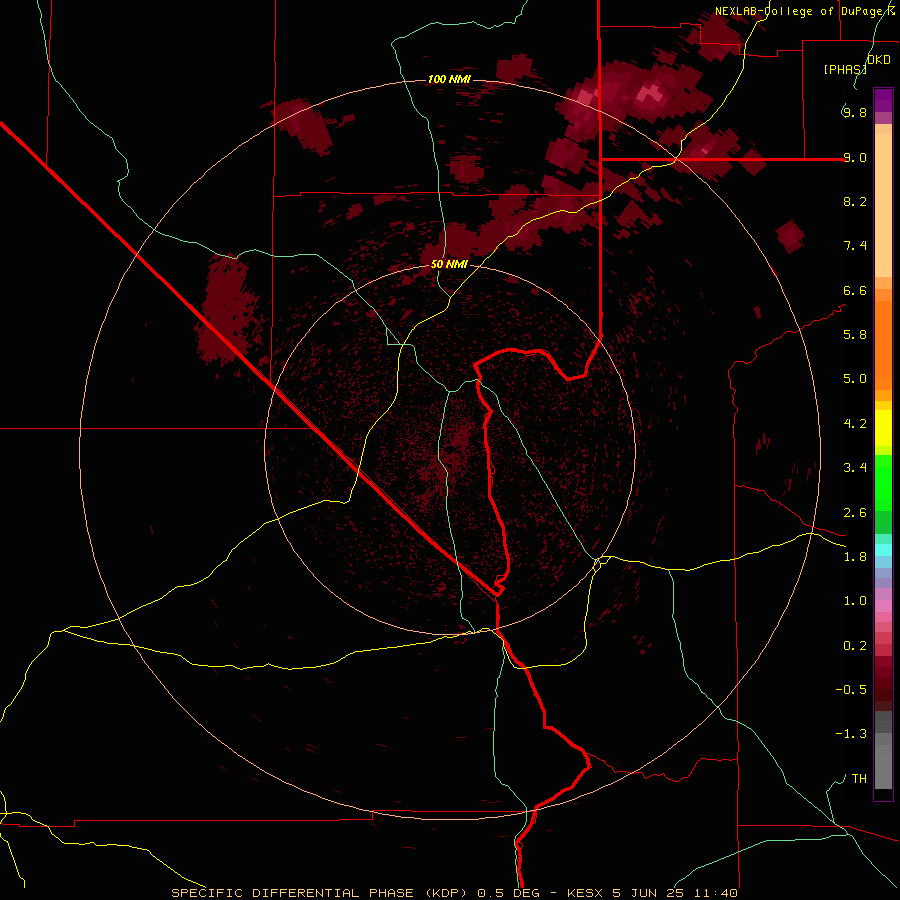
Task: Click the 1.0 scale label
Action: click(x=855, y=601)
